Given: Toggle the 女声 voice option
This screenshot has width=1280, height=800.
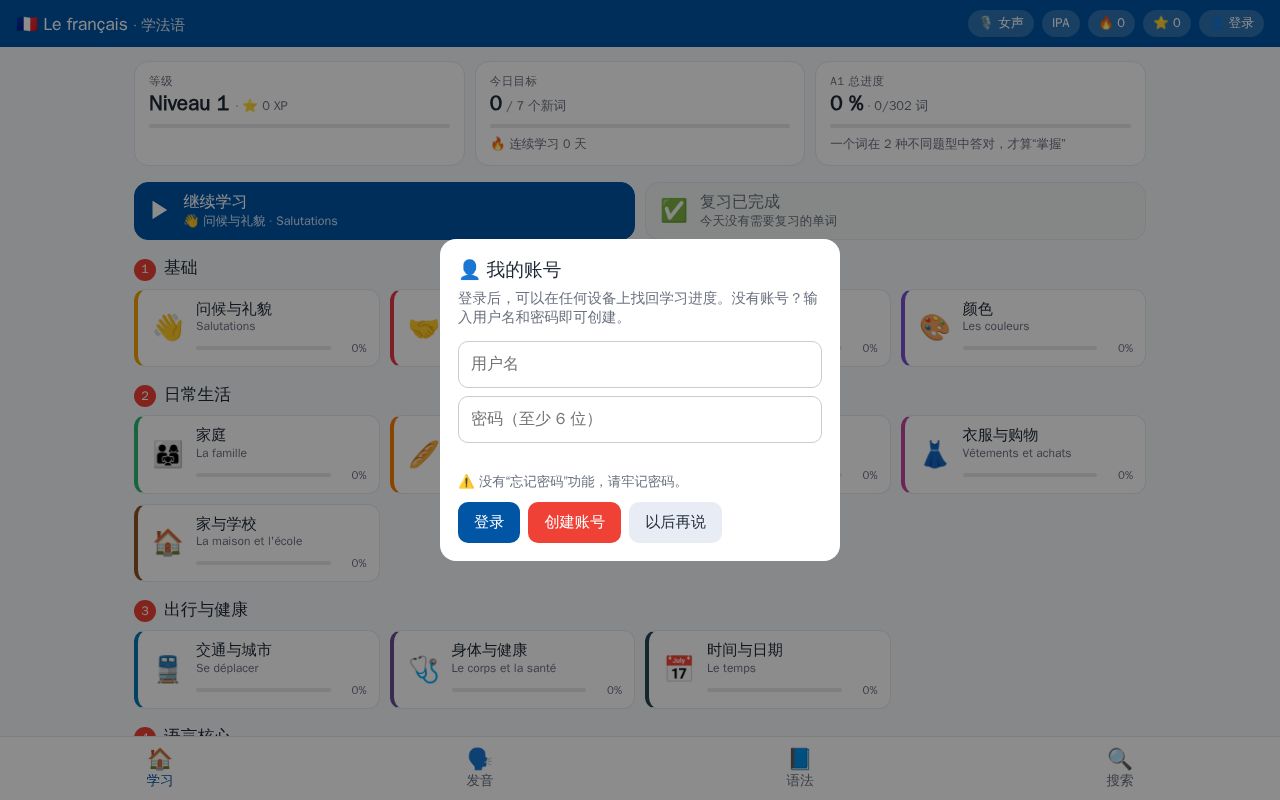Looking at the screenshot, I should [1001, 23].
